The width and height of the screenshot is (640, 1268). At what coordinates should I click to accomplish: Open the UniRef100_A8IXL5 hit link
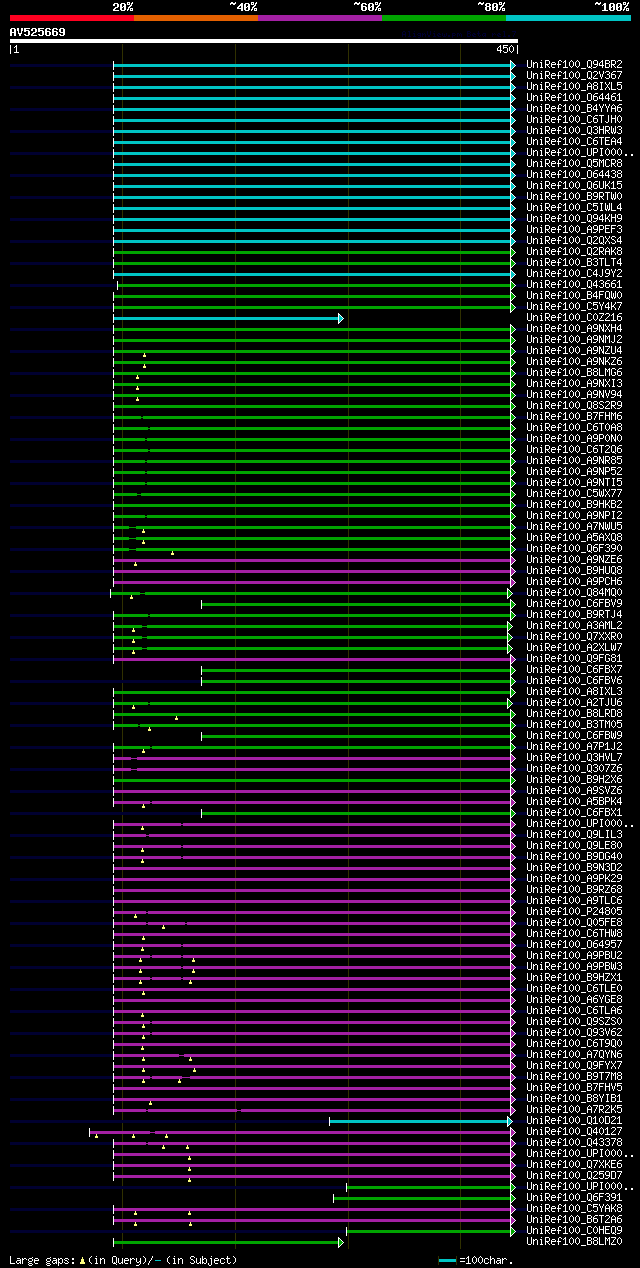click(574, 86)
